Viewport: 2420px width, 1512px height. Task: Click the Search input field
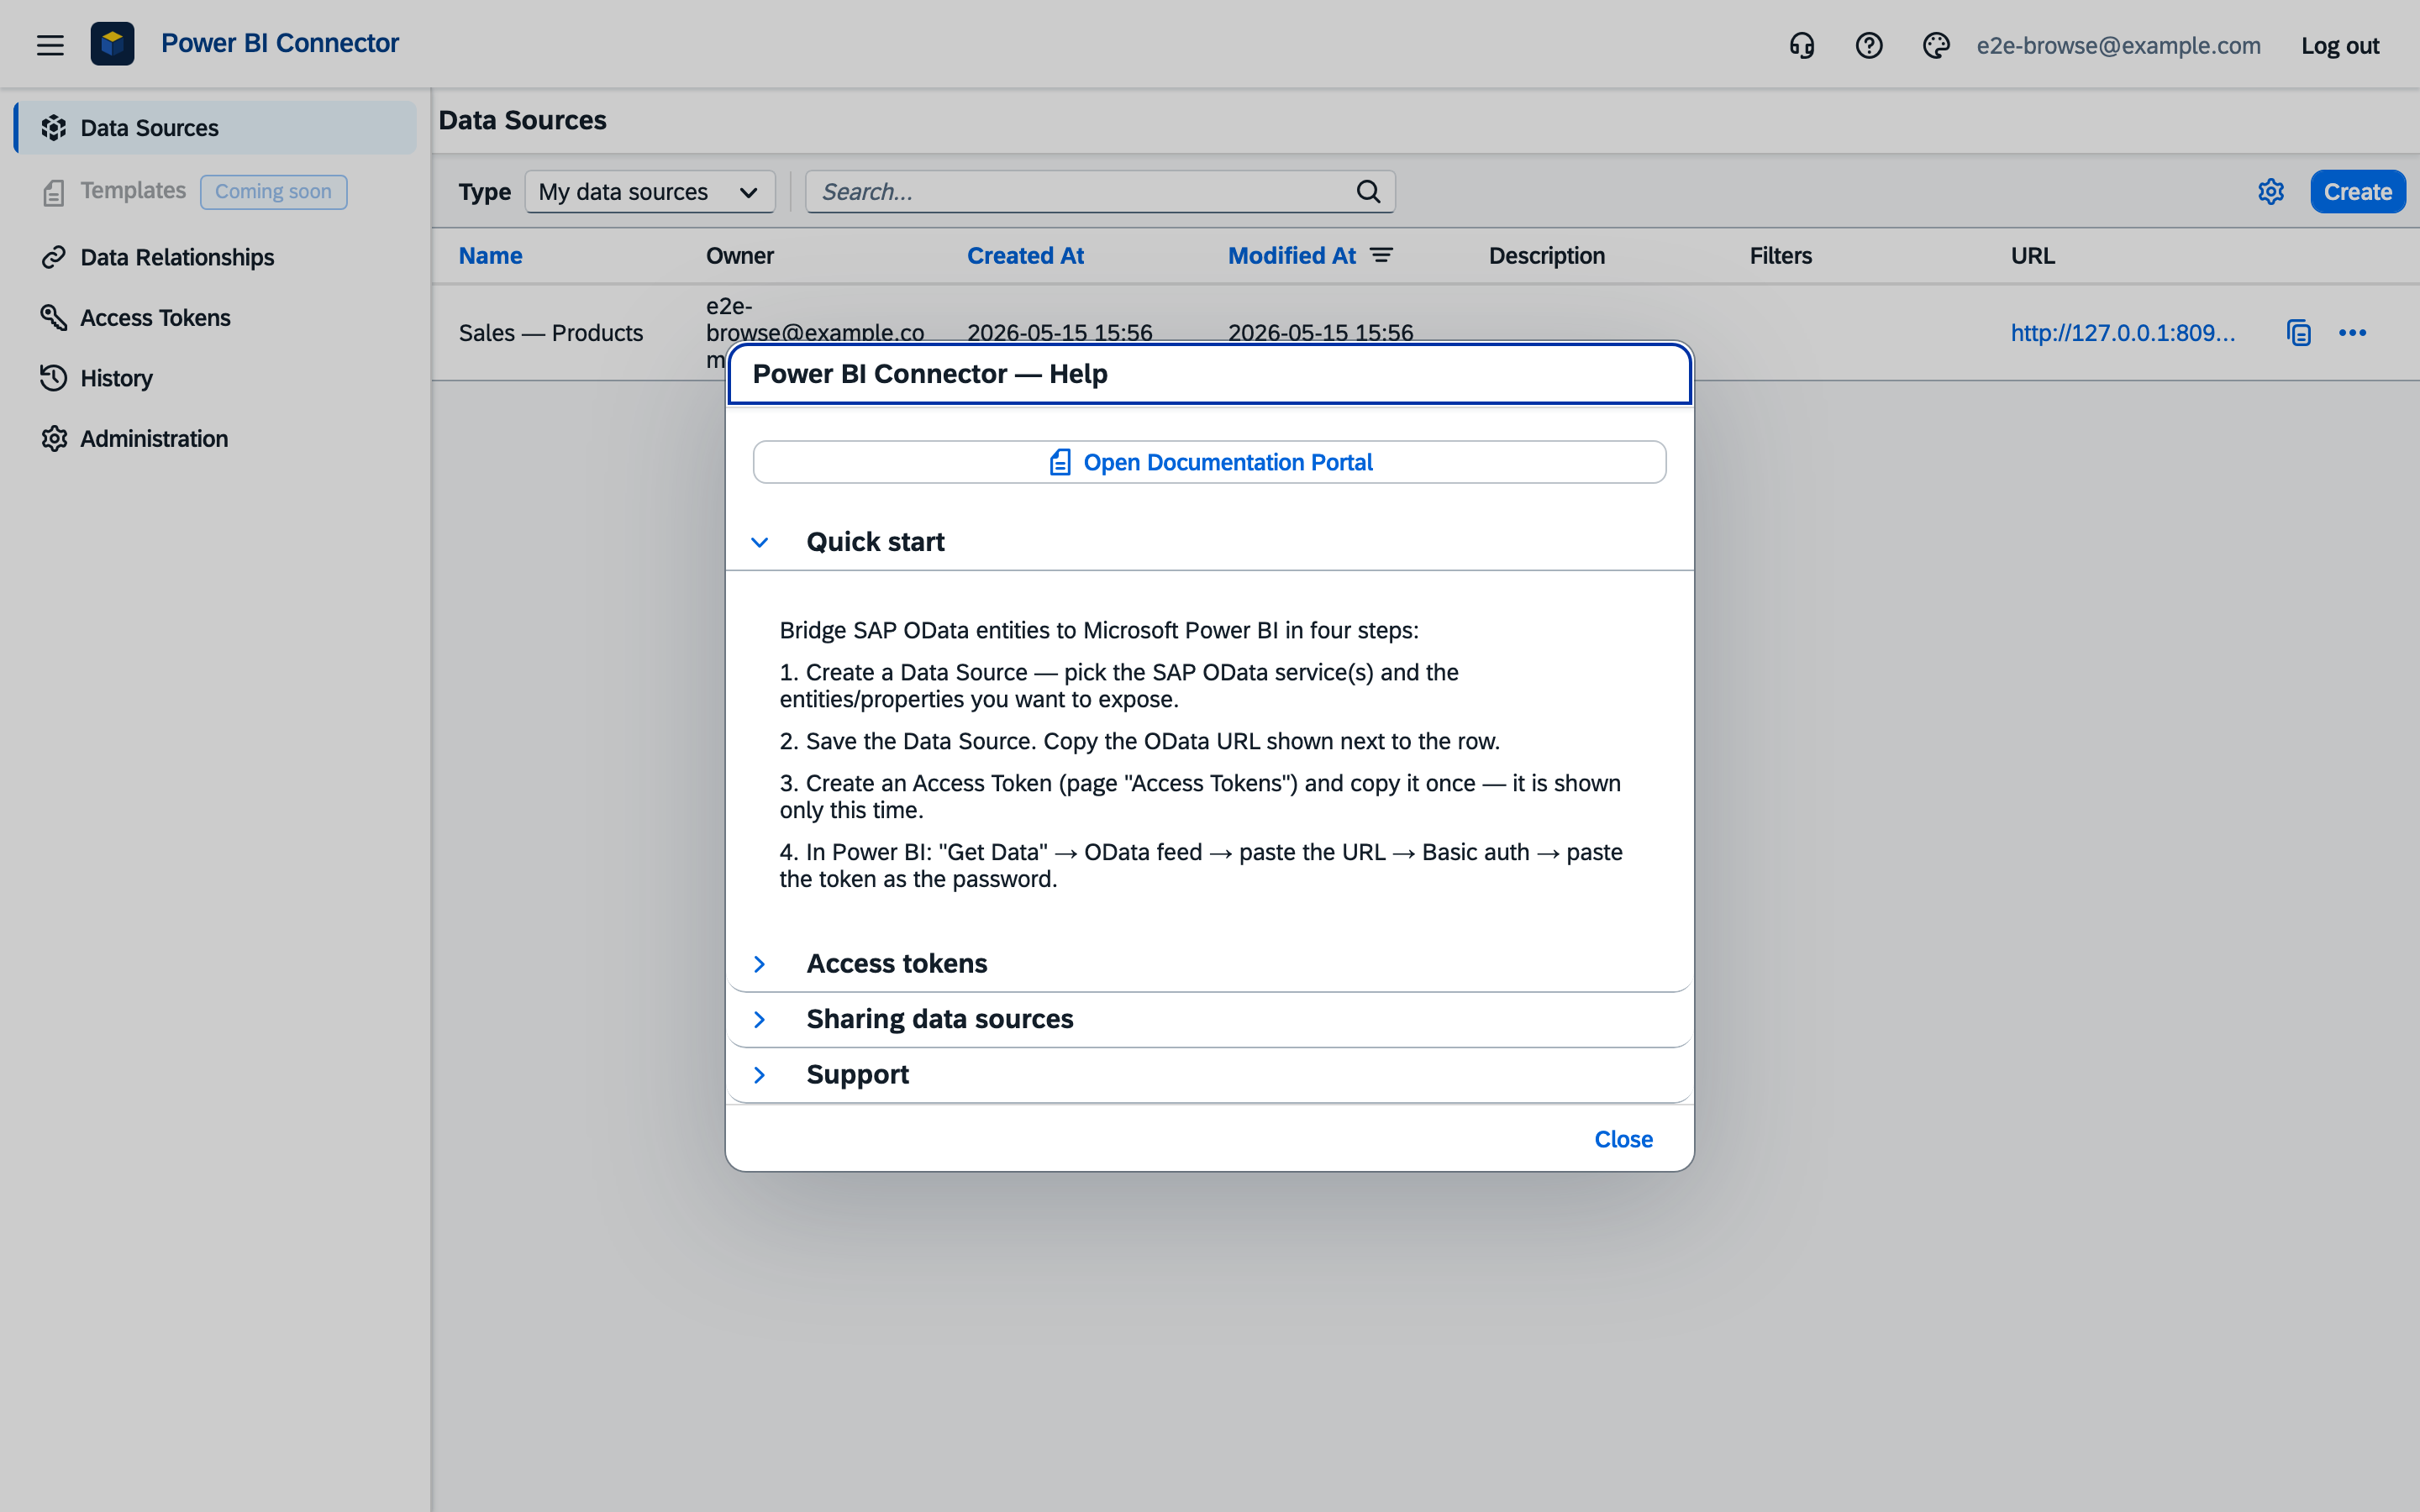pyautogui.click(x=1100, y=192)
